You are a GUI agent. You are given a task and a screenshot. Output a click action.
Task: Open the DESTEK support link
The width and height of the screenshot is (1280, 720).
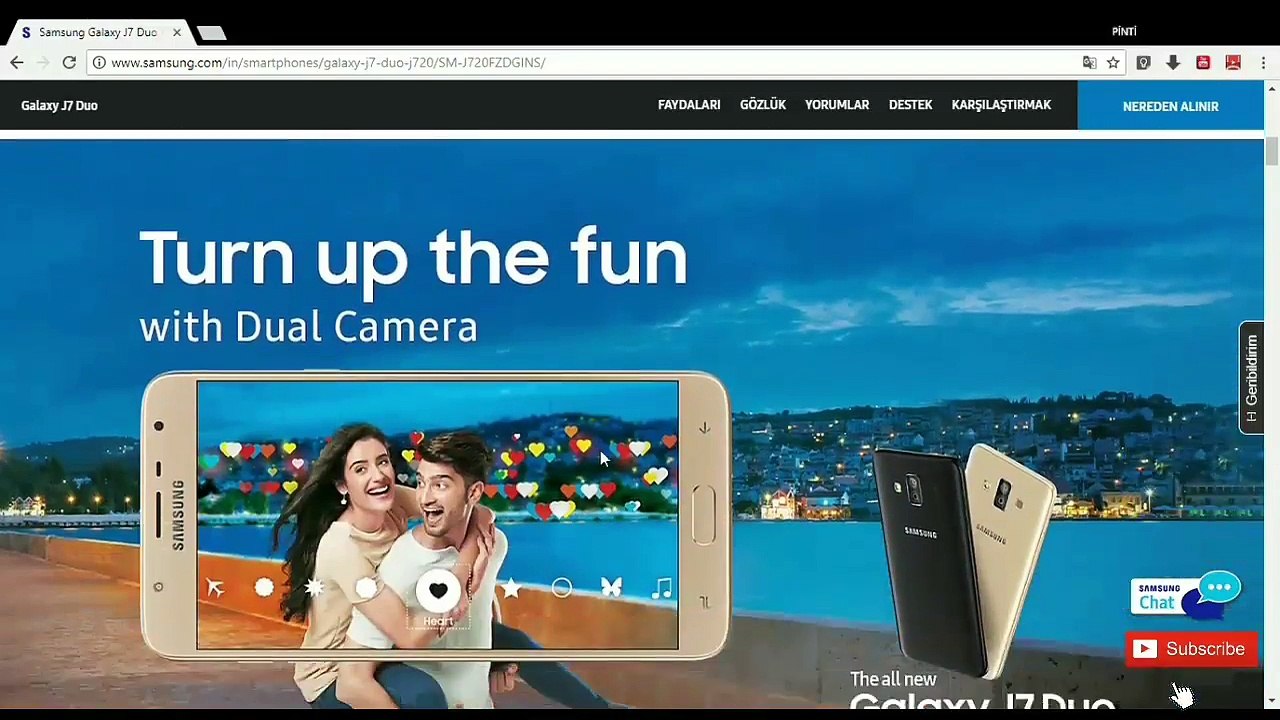pyautogui.click(x=910, y=105)
